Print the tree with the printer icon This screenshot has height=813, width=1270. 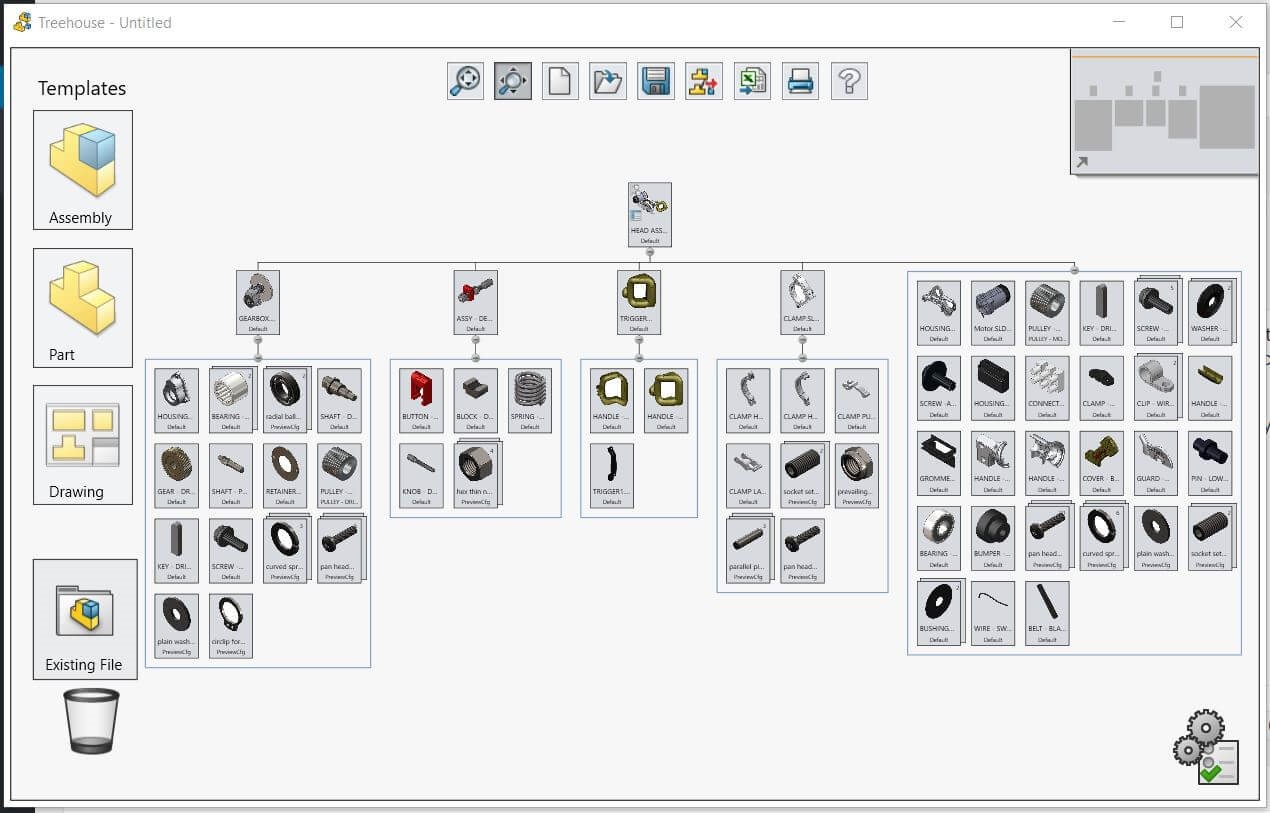click(800, 81)
